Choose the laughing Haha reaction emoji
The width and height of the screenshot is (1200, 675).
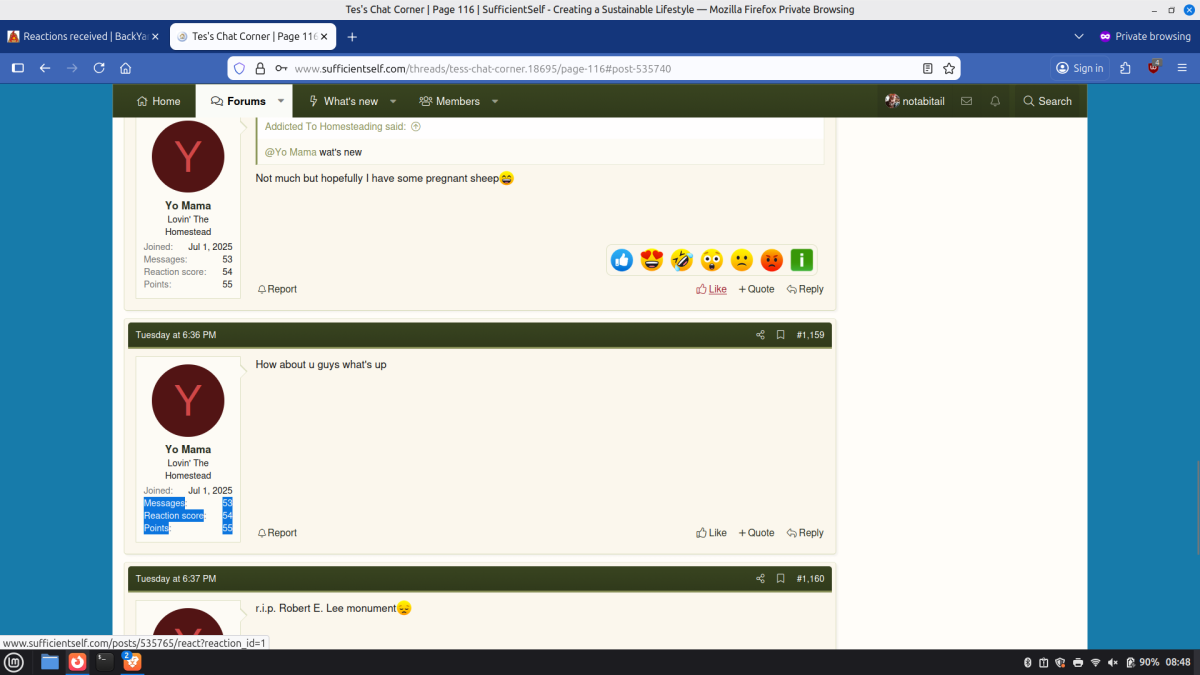682,261
